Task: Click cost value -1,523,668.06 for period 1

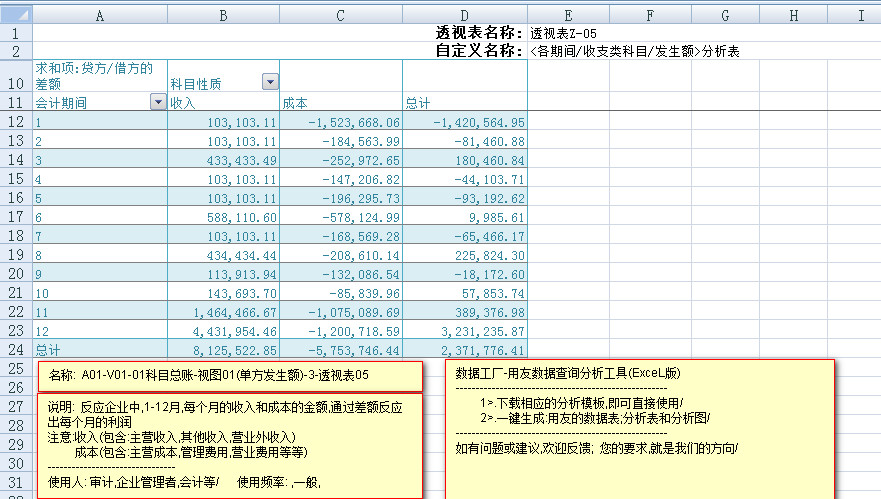Action: coord(341,122)
